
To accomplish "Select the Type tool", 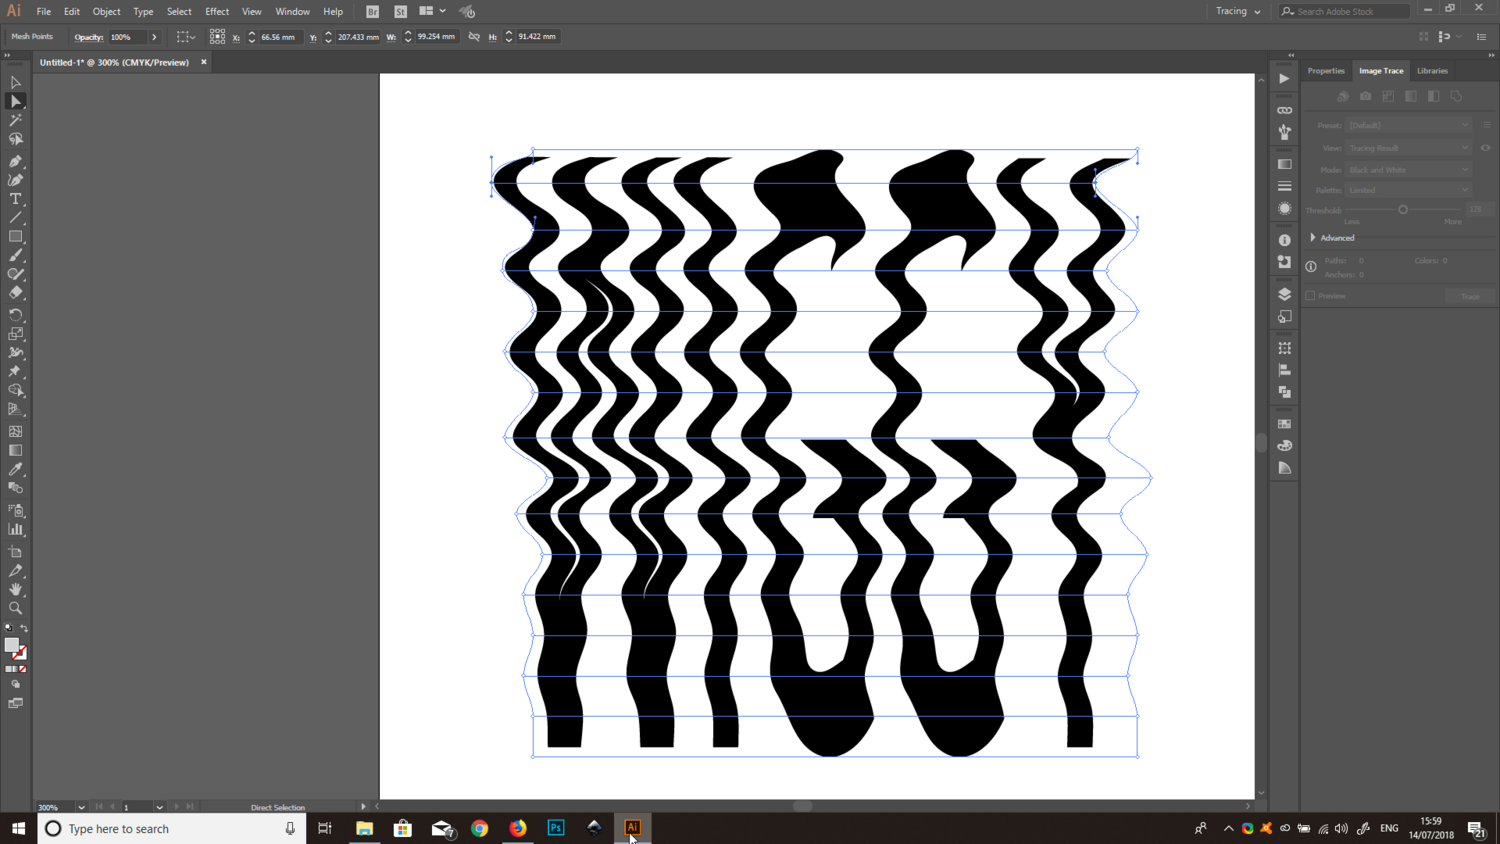I will (x=15, y=199).
